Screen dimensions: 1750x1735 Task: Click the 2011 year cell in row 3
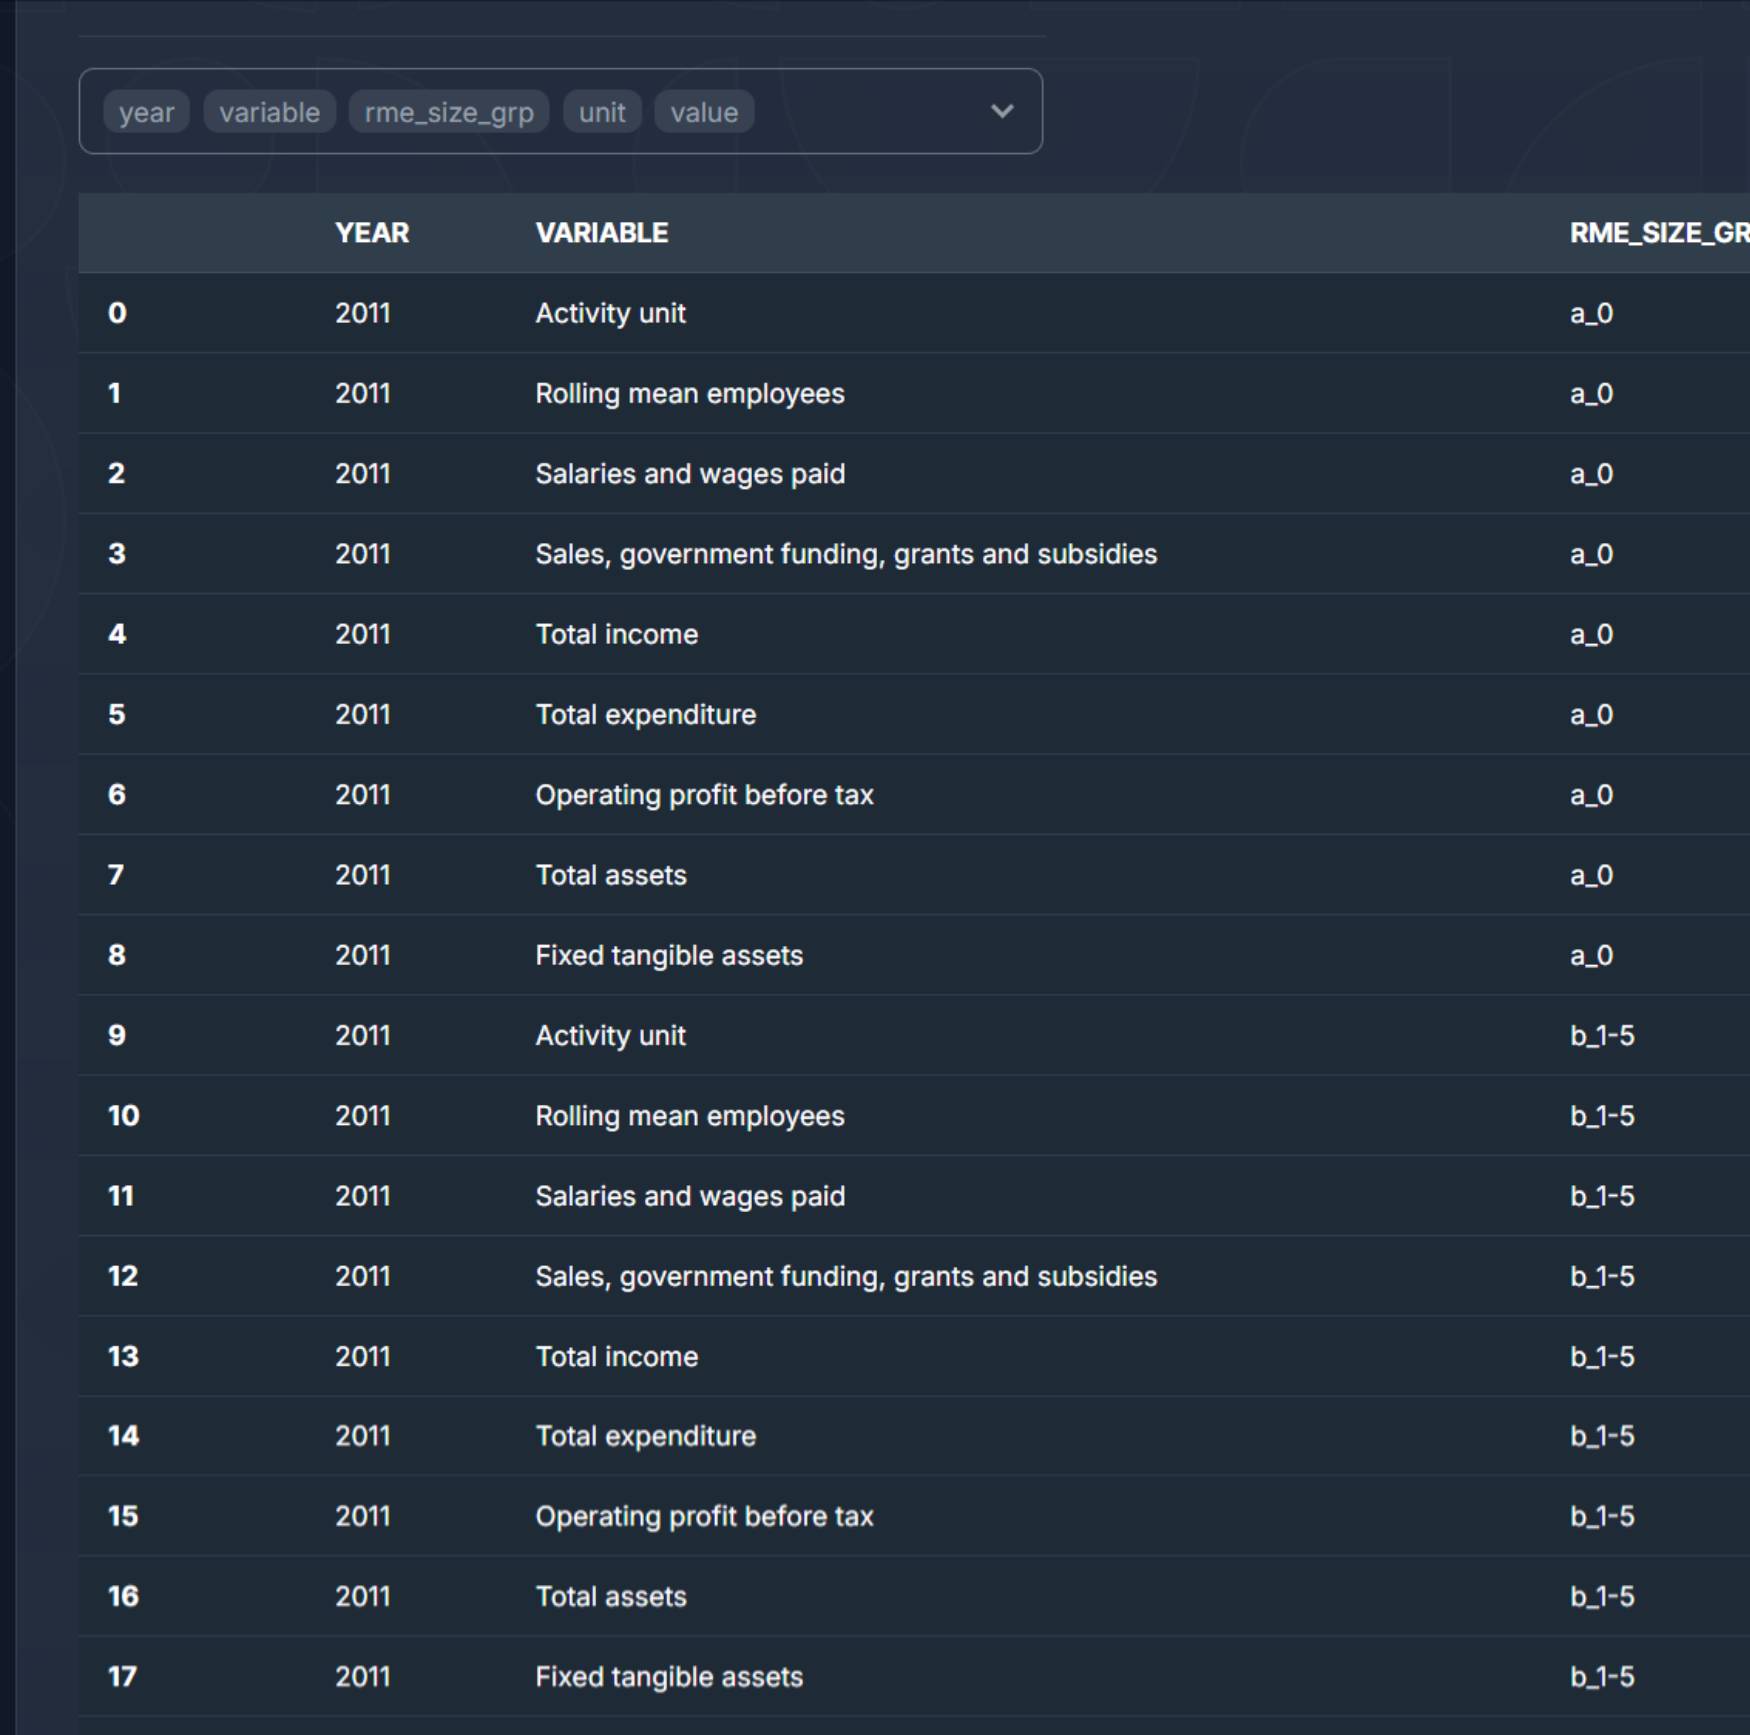tap(363, 554)
